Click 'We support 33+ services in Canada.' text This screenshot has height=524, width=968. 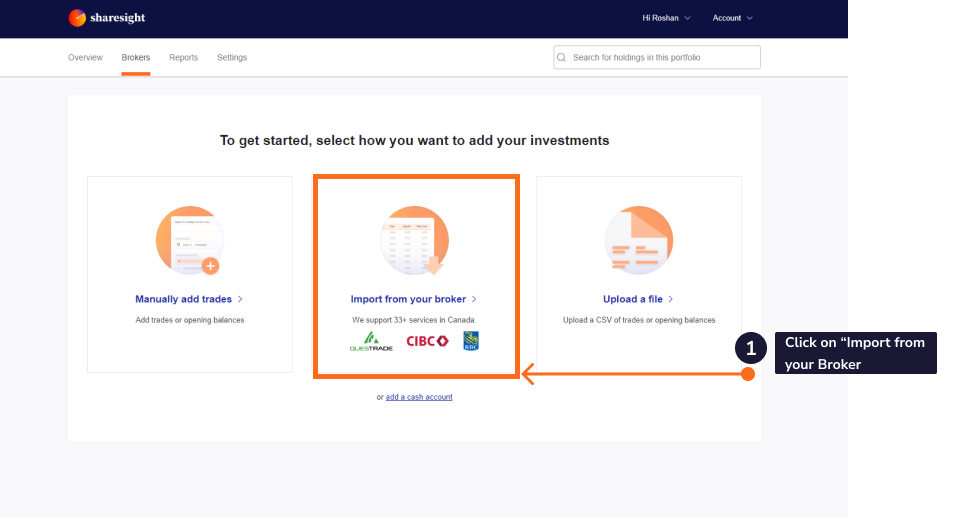[x=414, y=320]
